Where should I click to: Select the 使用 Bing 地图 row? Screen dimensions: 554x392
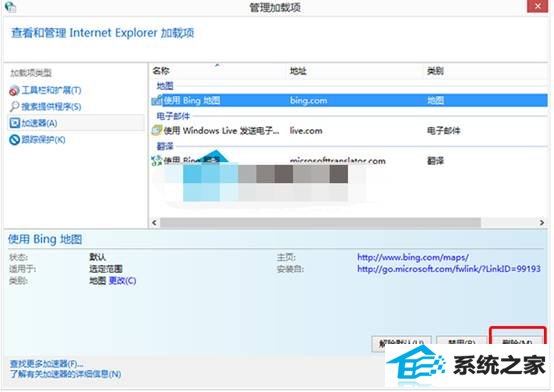pos(349,100)
